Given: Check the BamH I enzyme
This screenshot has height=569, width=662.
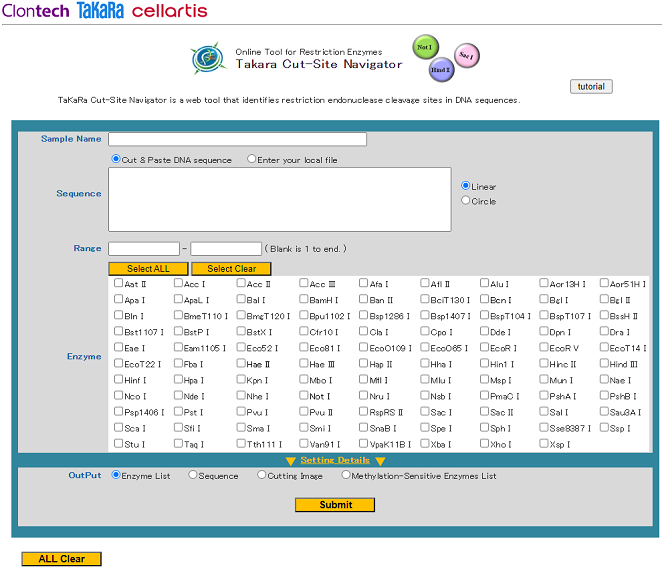Looking at the screenshot, I should [304, 299].
